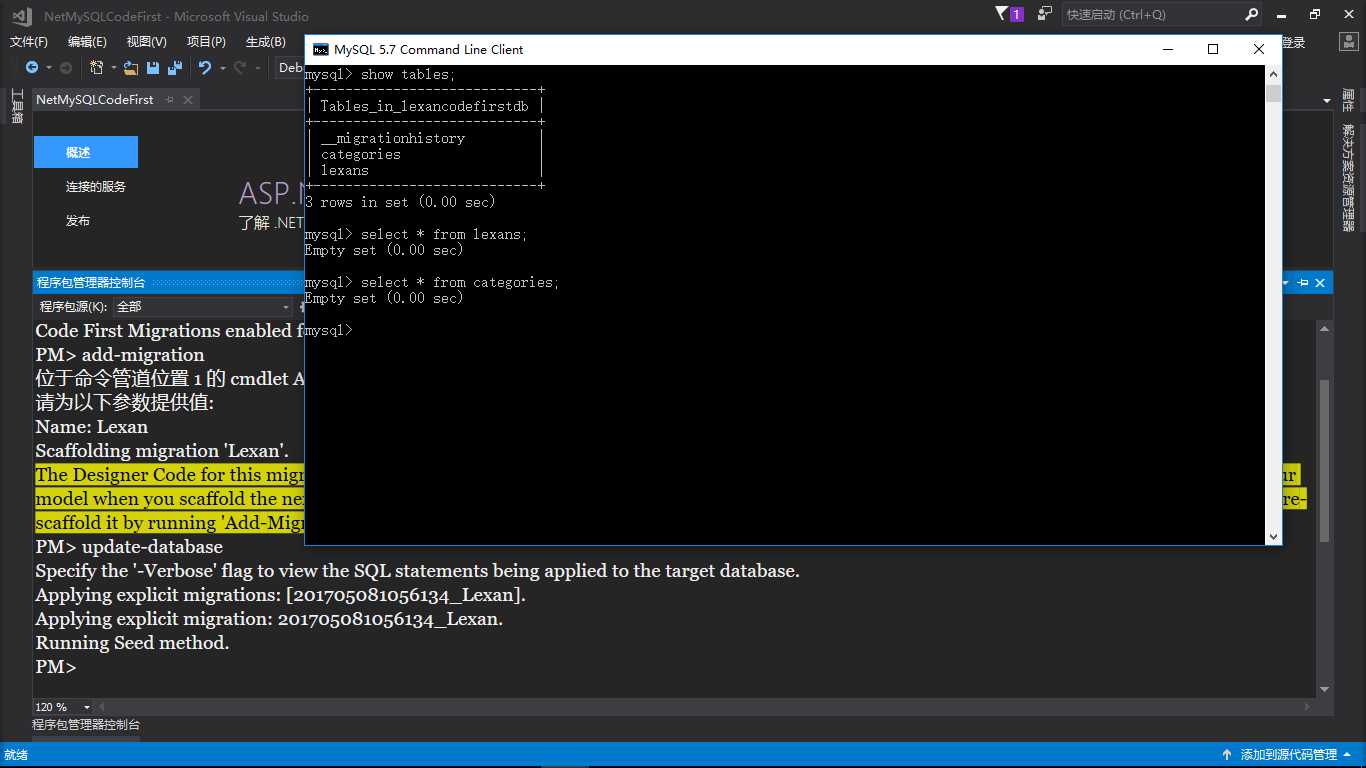Click the MySQL console vertical scrollbar thumb
The width and height of the screenshot is (1366, 768).
click(1273, 94)
